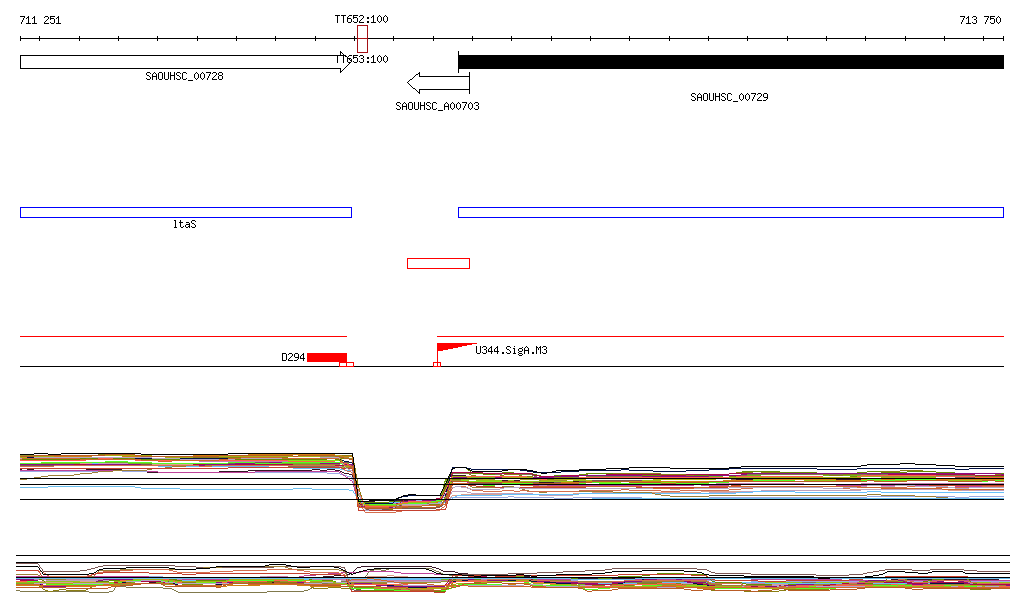Screen dimensions: 1024x611
Task: Click the ltaS gene name
Action: pyautogui.click(x=185, y=225)
